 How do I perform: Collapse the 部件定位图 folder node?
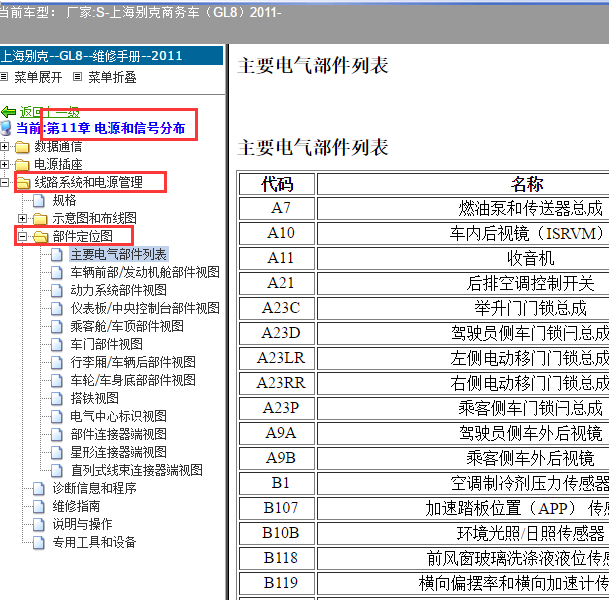(23, 236)
